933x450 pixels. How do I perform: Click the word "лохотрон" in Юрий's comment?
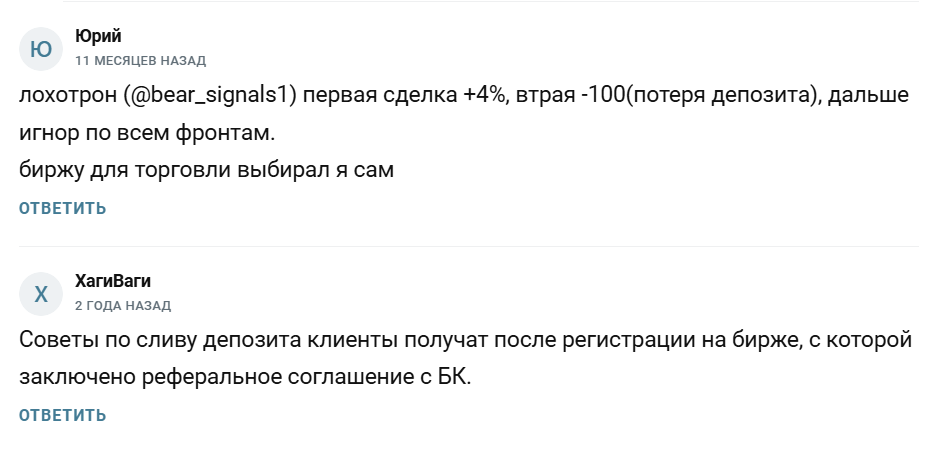(69, 97)
